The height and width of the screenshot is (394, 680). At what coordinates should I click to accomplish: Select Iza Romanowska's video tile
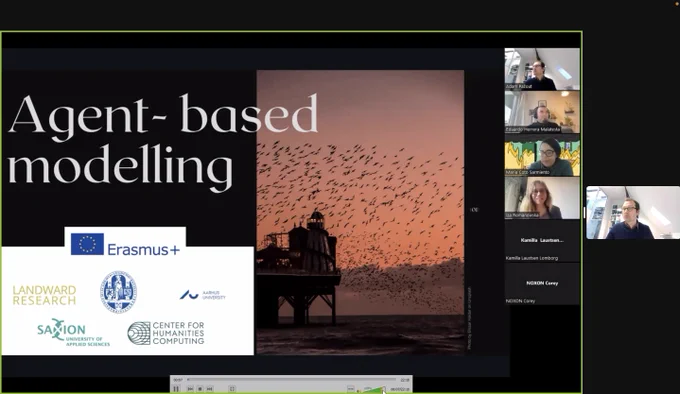(542, 198)
